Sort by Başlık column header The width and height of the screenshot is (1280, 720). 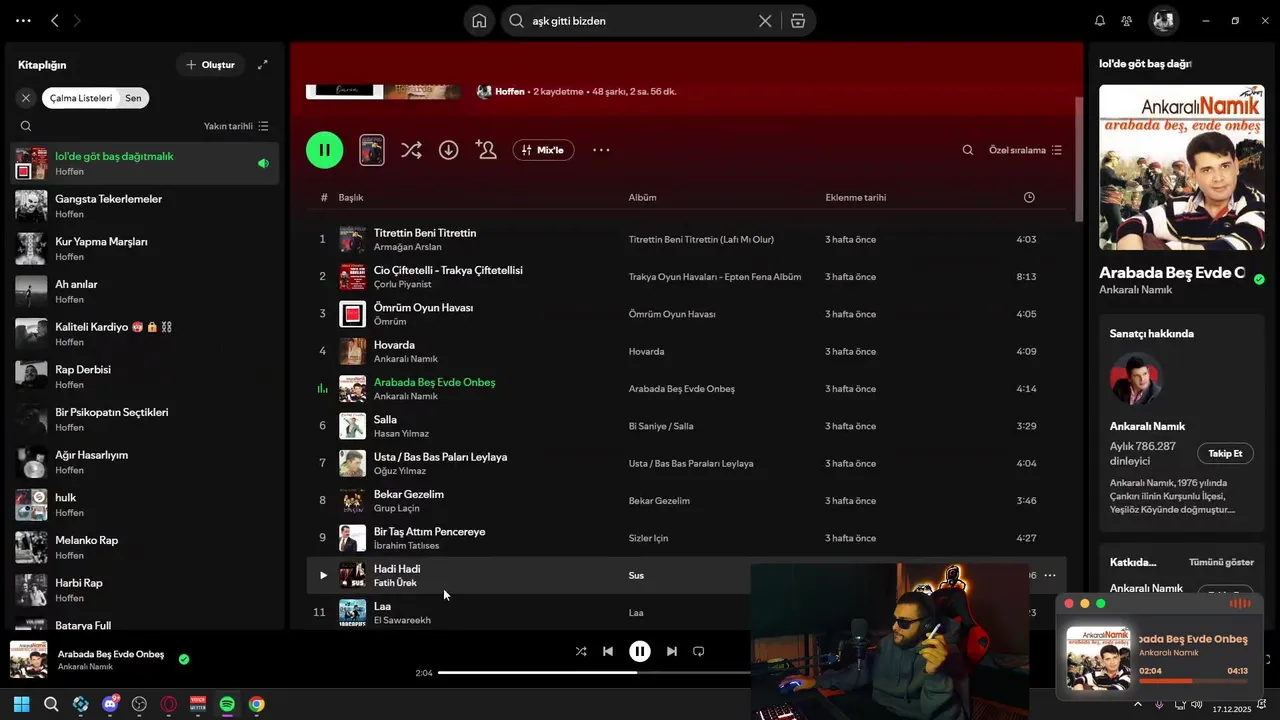[x=351, y=197]
